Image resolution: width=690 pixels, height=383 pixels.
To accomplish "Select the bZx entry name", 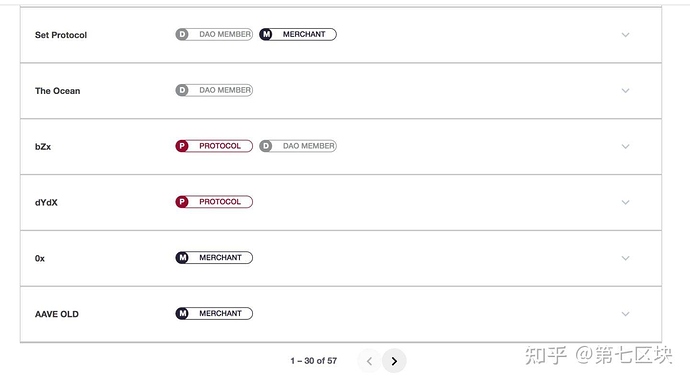I will [x=43, y=147].
